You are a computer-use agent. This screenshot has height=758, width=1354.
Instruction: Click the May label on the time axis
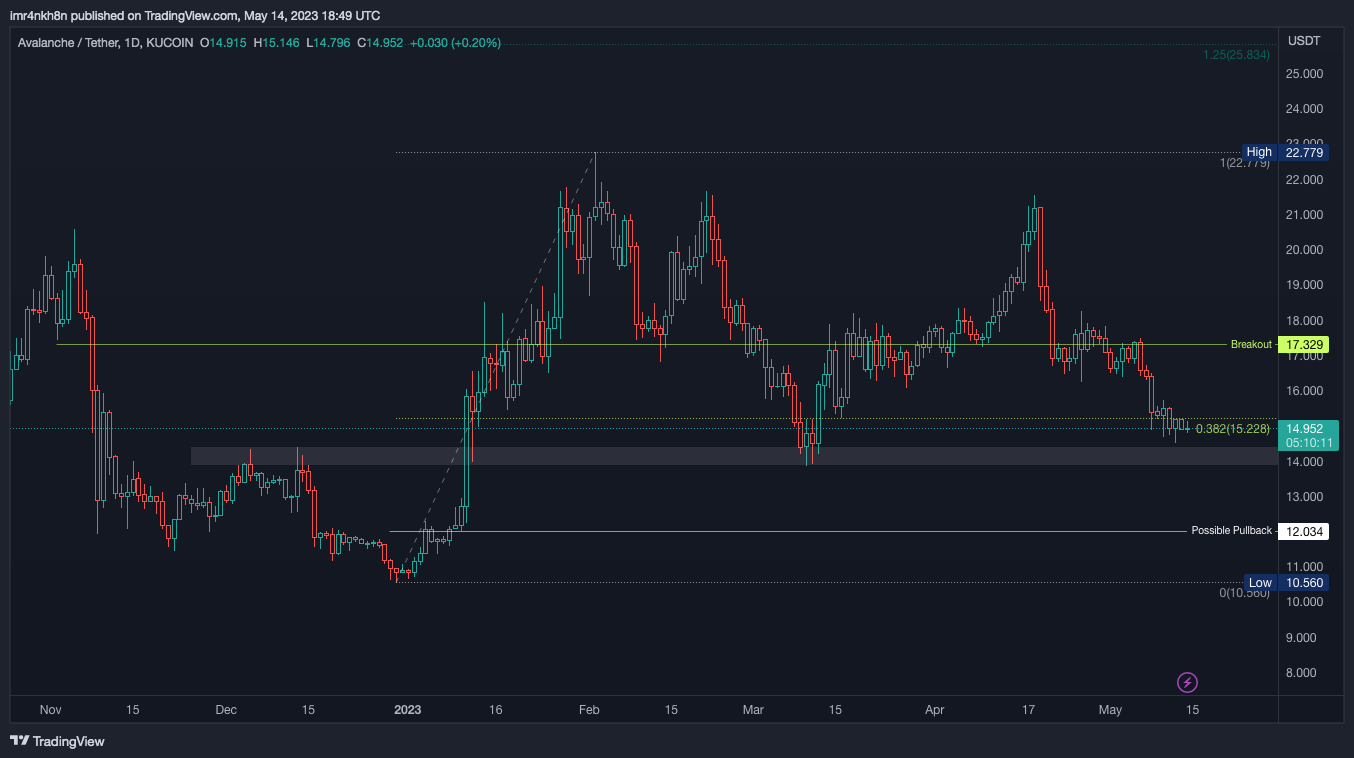tap(1110, 710)
